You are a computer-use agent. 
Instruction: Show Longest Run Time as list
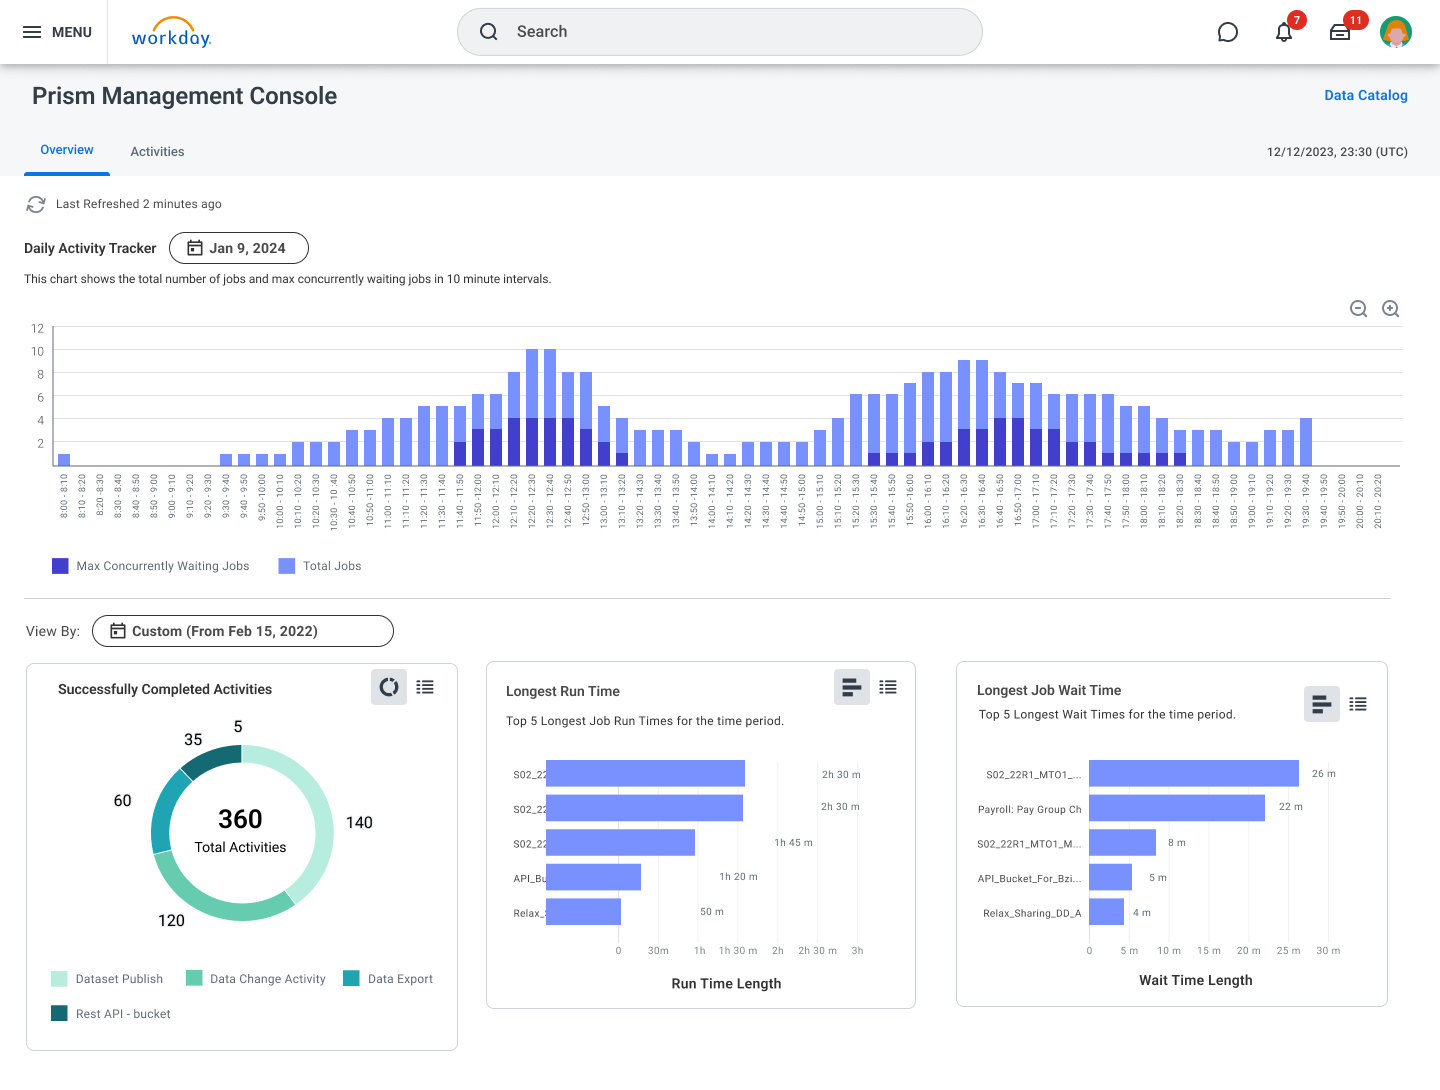(888, 687)
